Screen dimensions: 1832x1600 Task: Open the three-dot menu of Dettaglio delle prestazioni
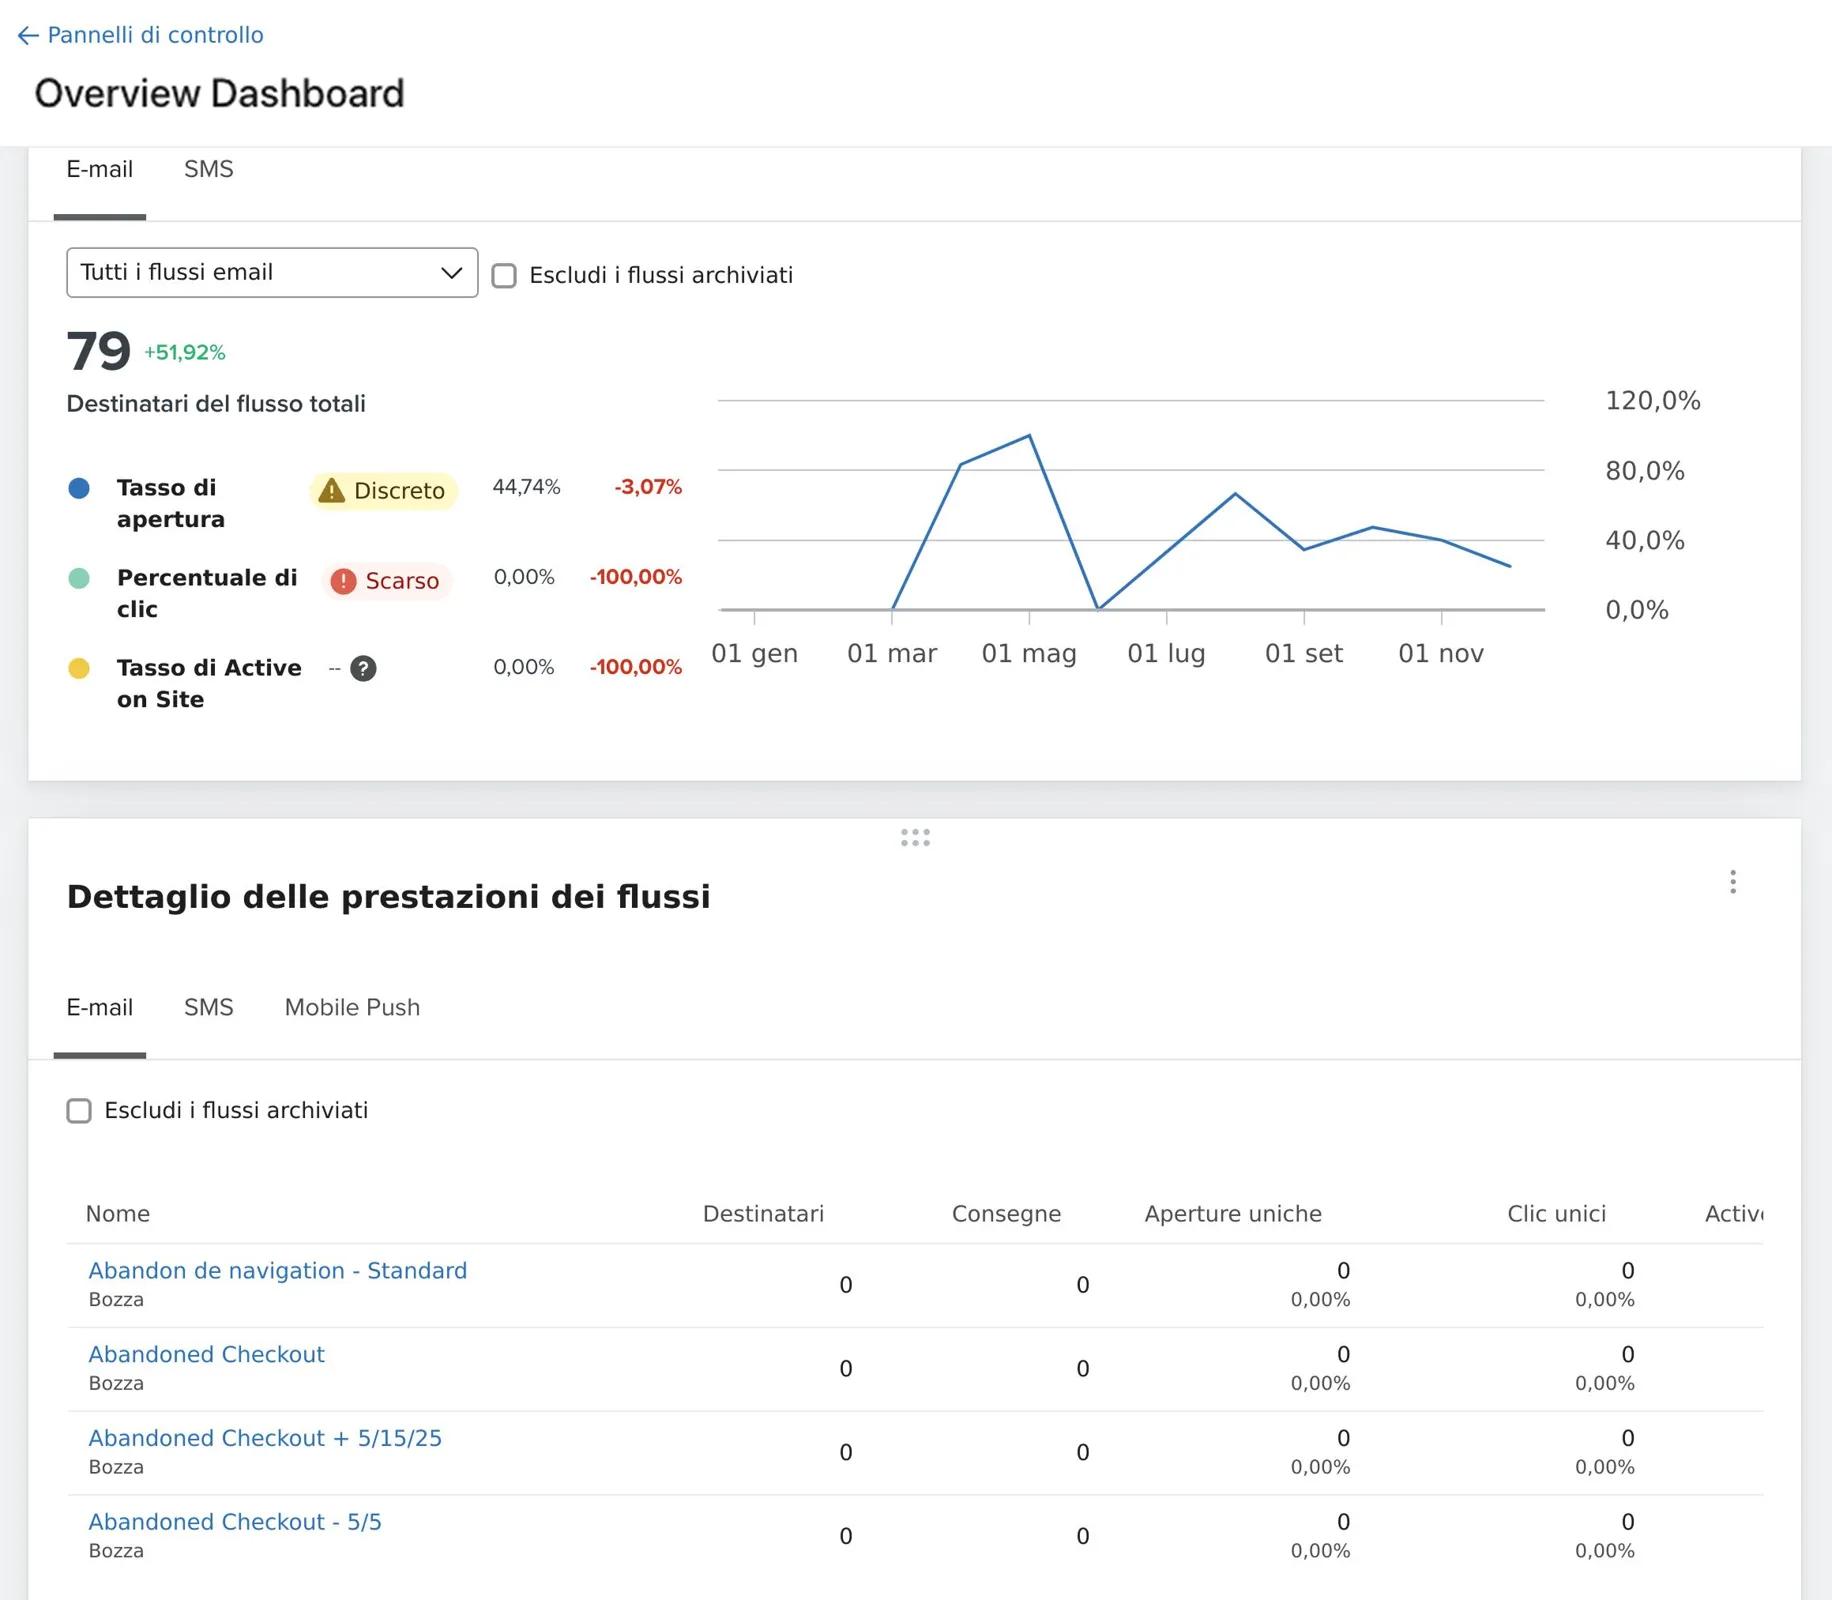[1732, 882]
